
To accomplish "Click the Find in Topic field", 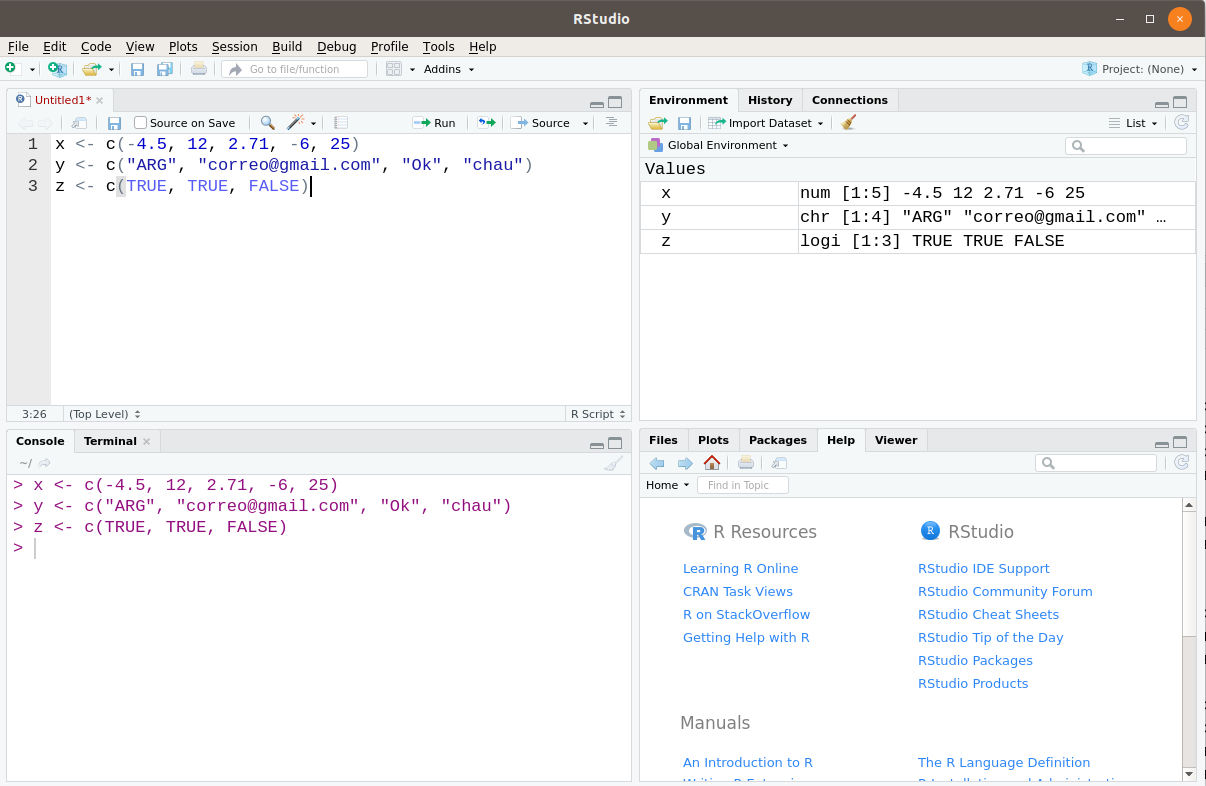I will coord(743,485).
